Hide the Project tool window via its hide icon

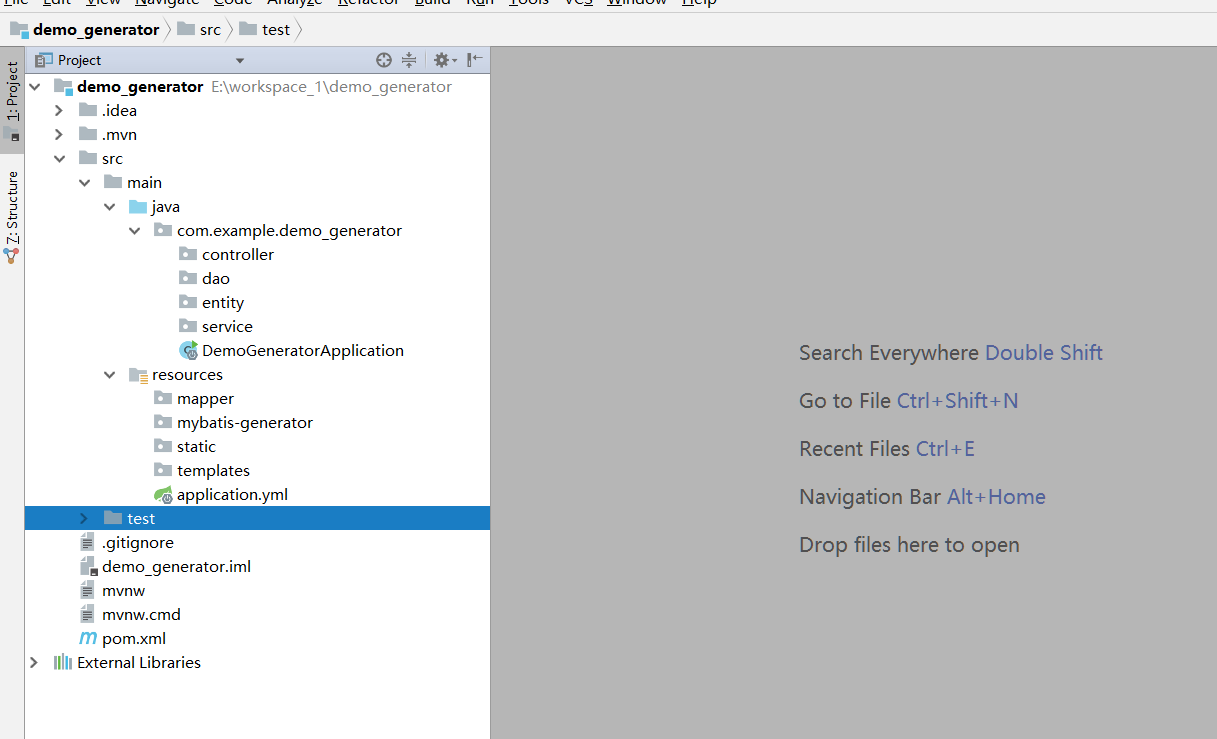click(x=474, y=60)
